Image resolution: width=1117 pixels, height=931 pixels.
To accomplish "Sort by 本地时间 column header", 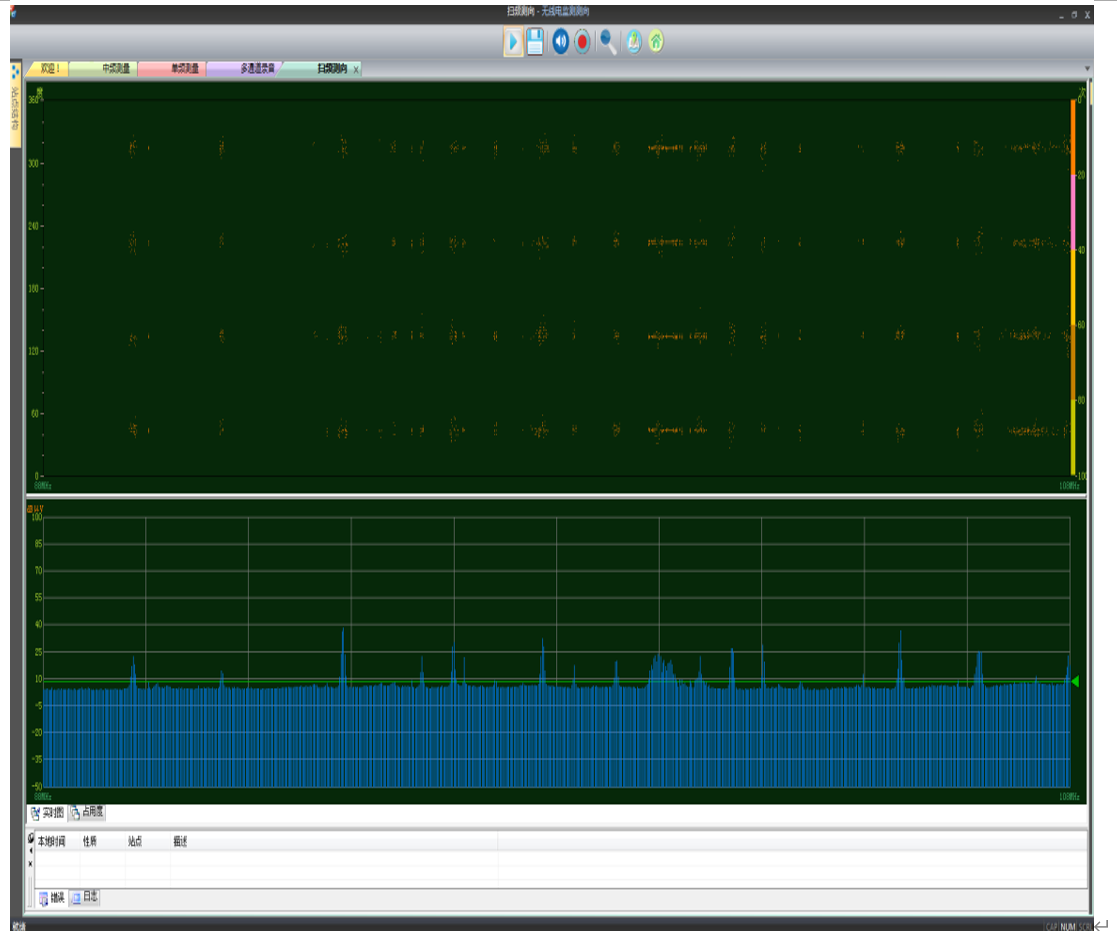I will (x=52, y=842).
